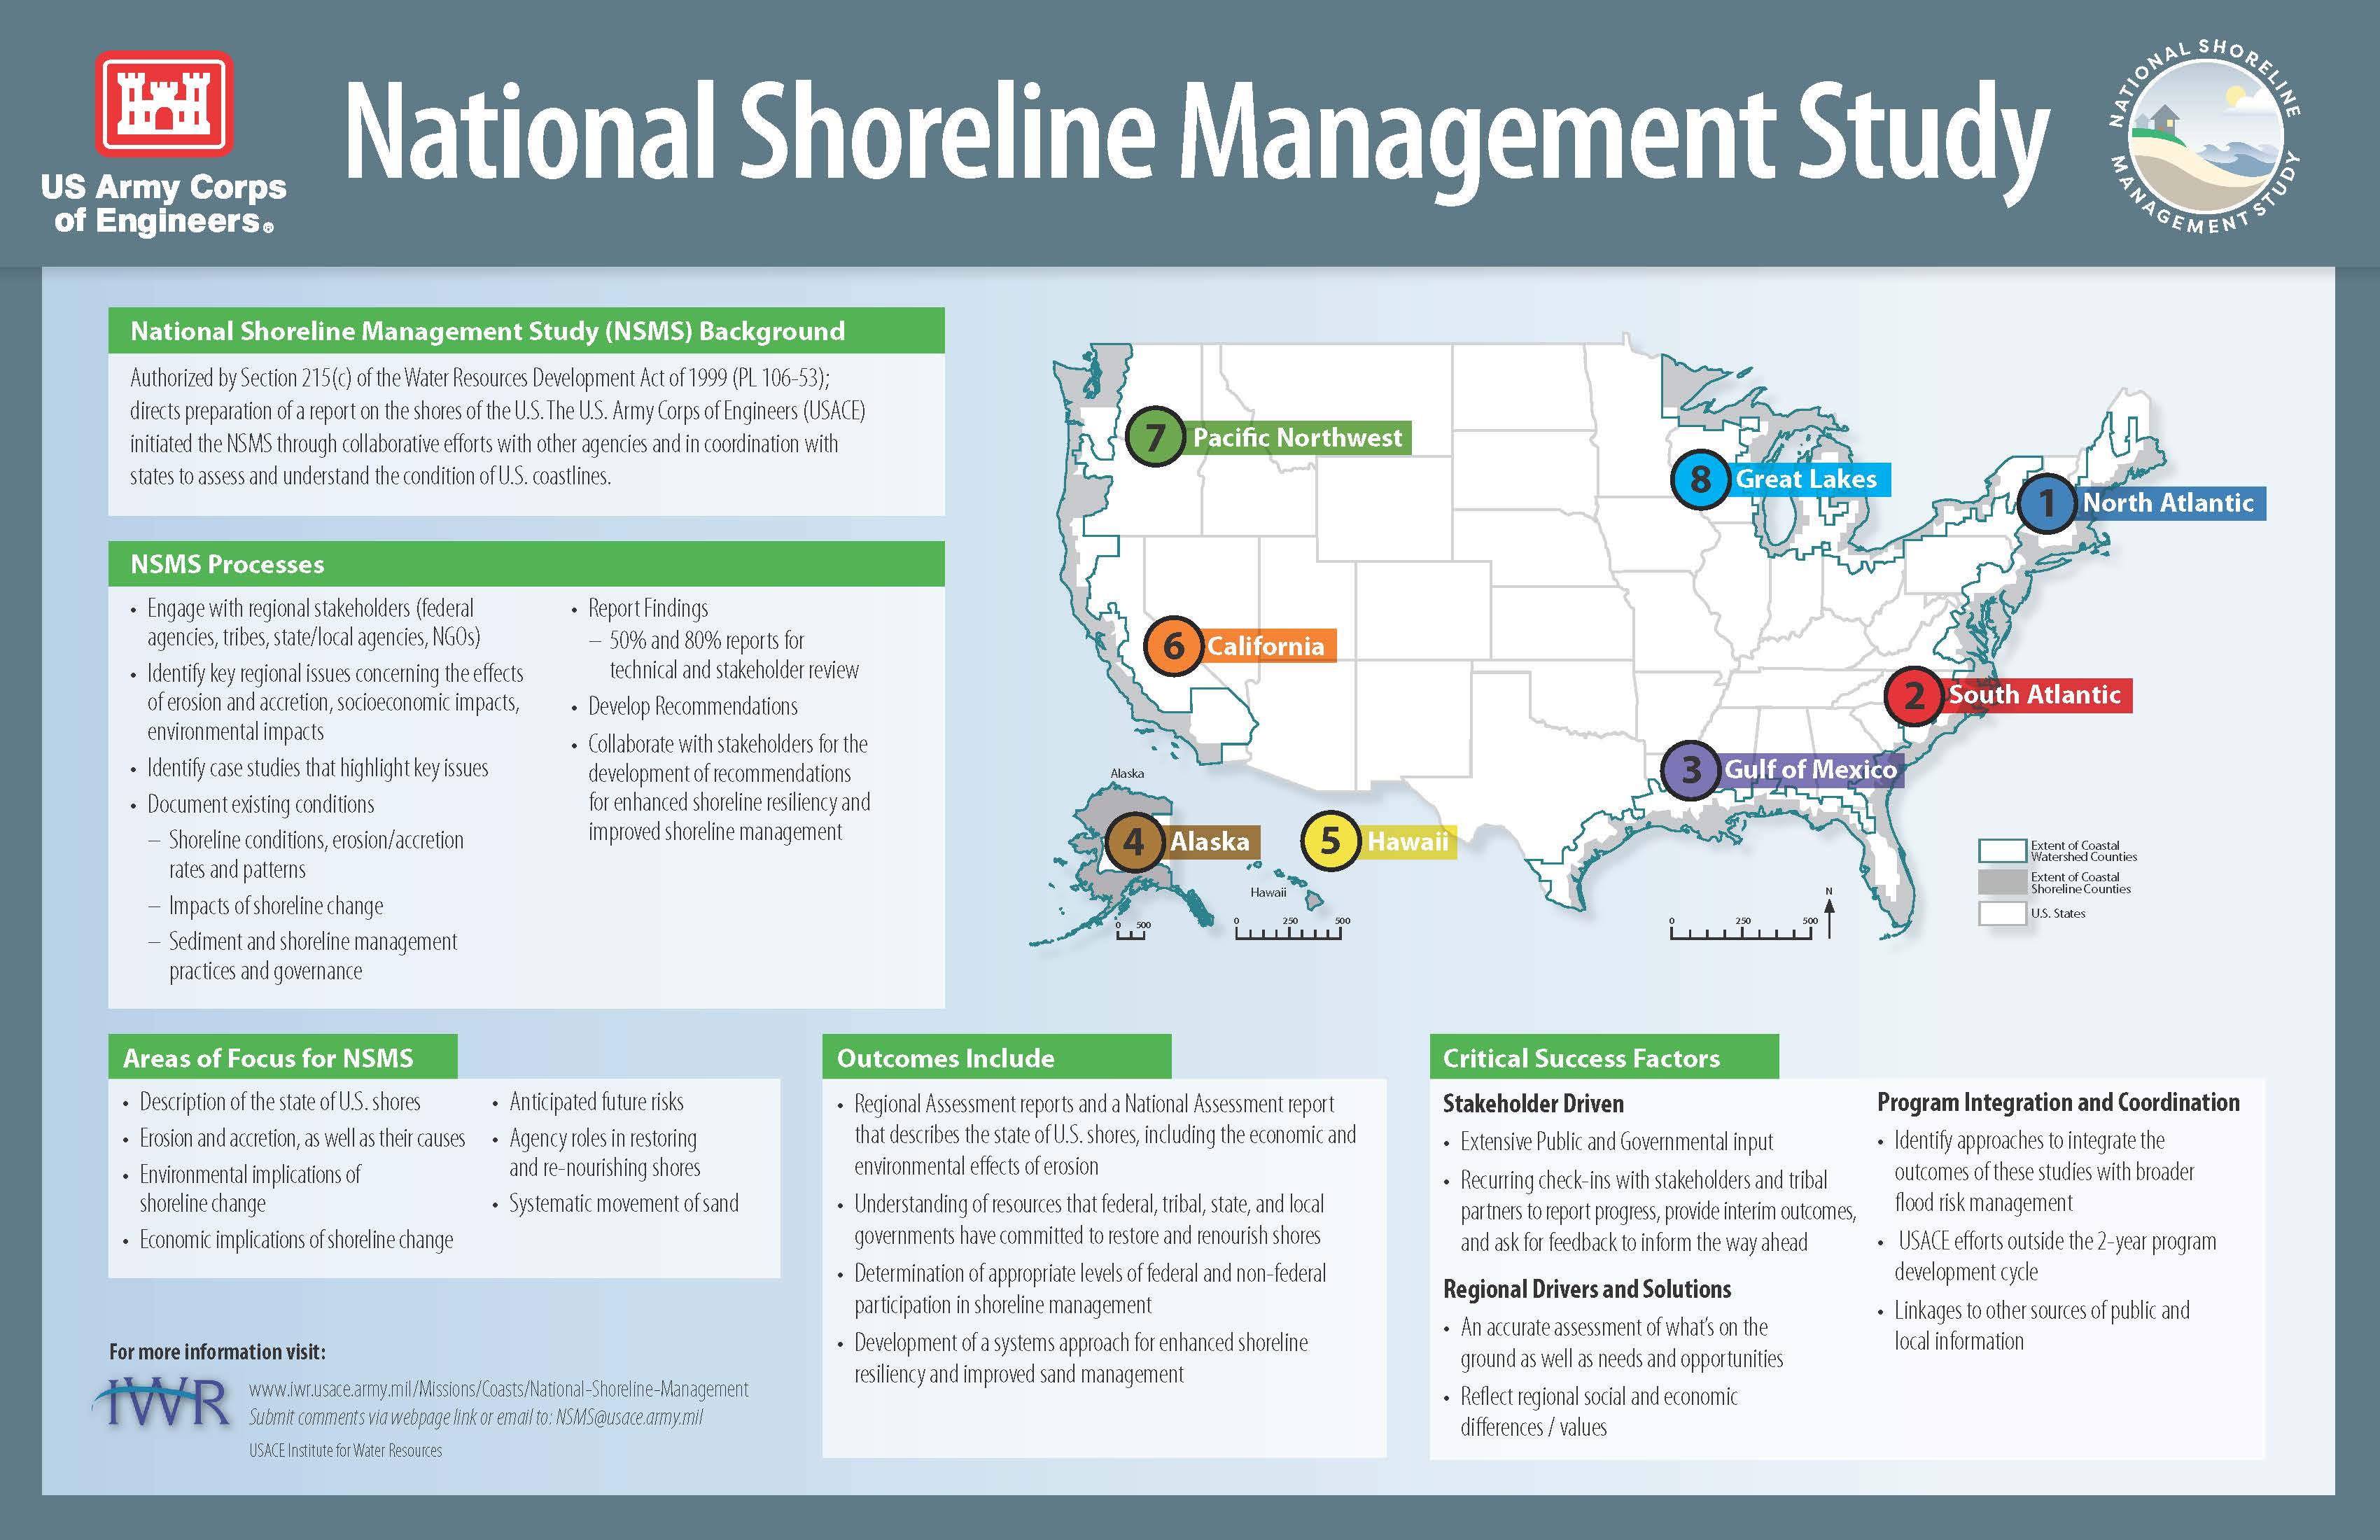Select region marker 7 circle

(x=1155, y=437)
